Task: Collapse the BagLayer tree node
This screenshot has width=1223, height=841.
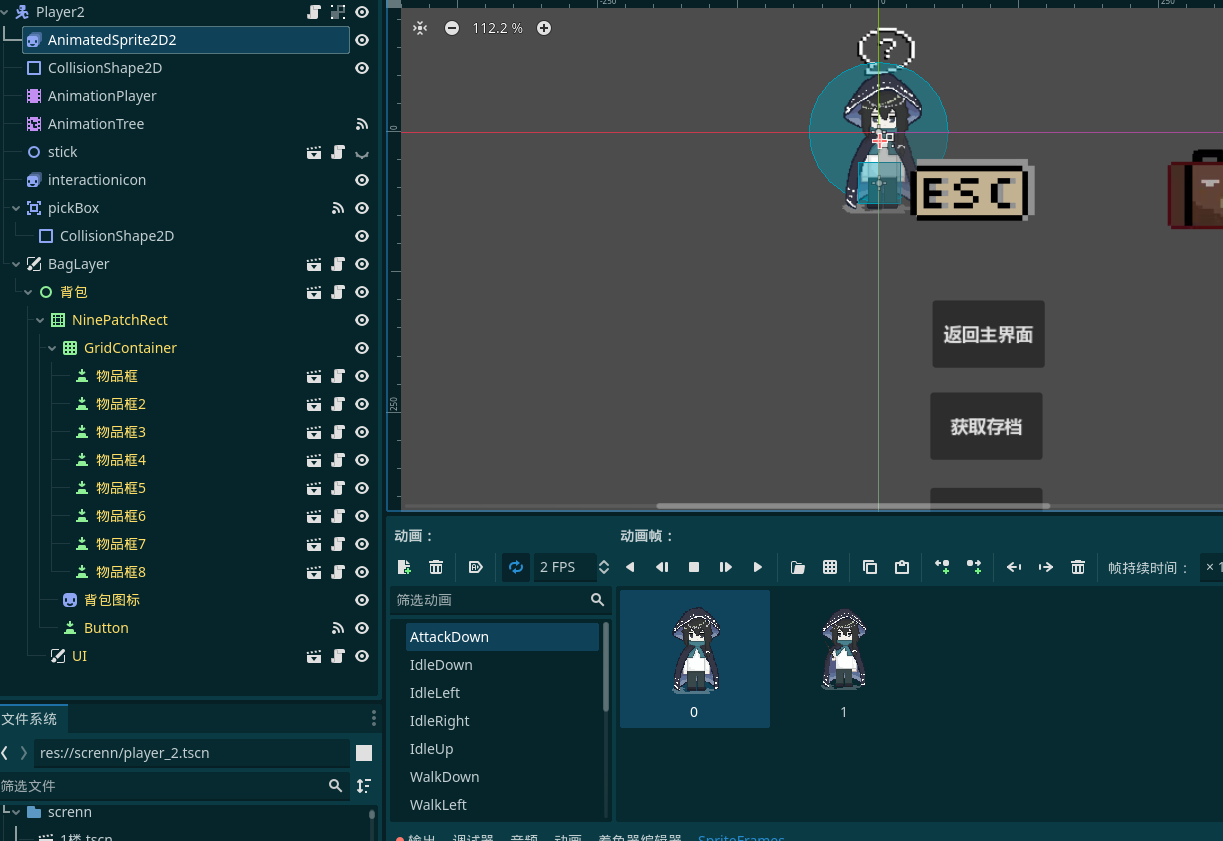Action: click(16, 264)
